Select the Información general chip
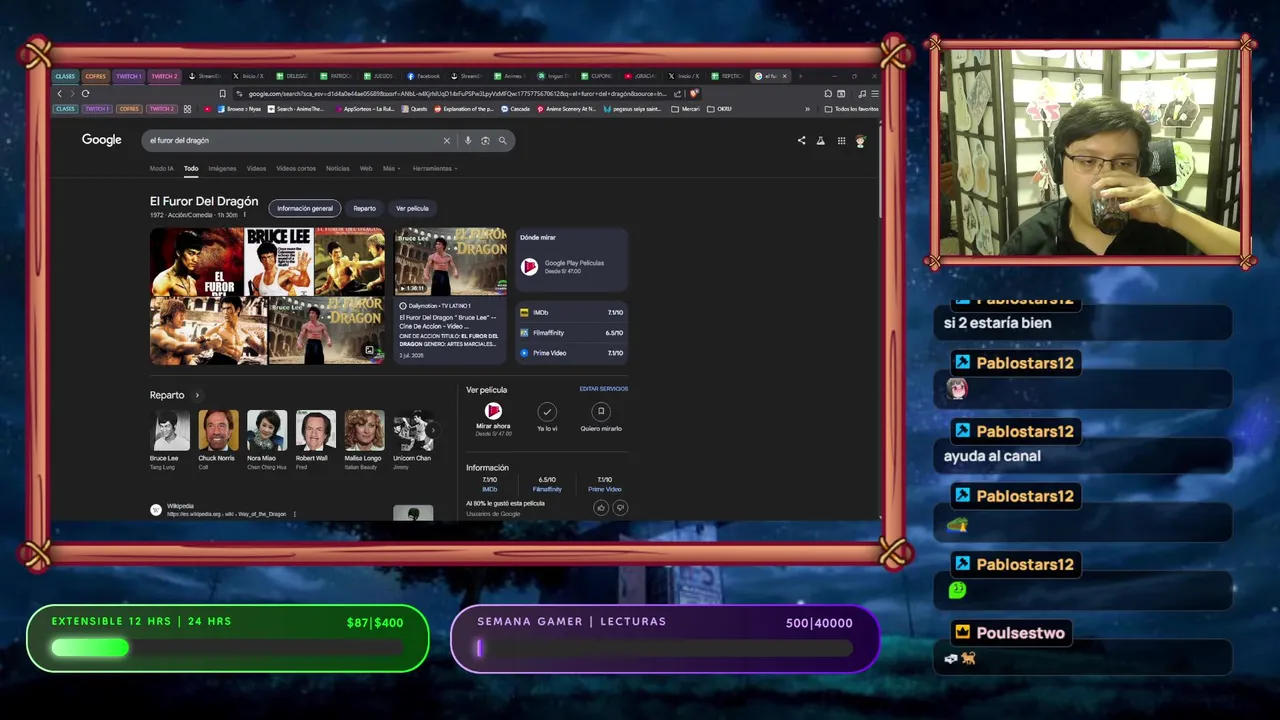The height and width of the screenshot is (720, 1280). [x=305, y=208]
